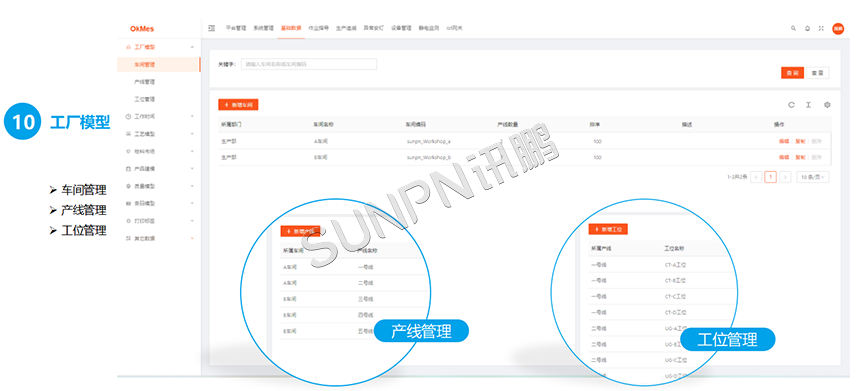Click the icon beside 其它数据
The height and width of the screenshot is (391, 860).
pos(128,238)
